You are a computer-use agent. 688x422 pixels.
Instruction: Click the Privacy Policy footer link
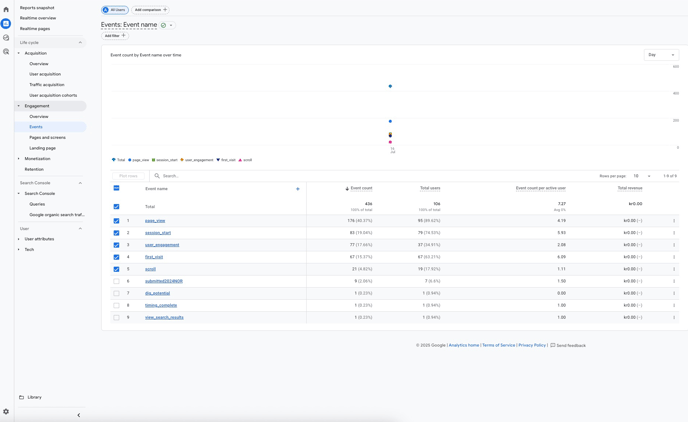(532, 345)
